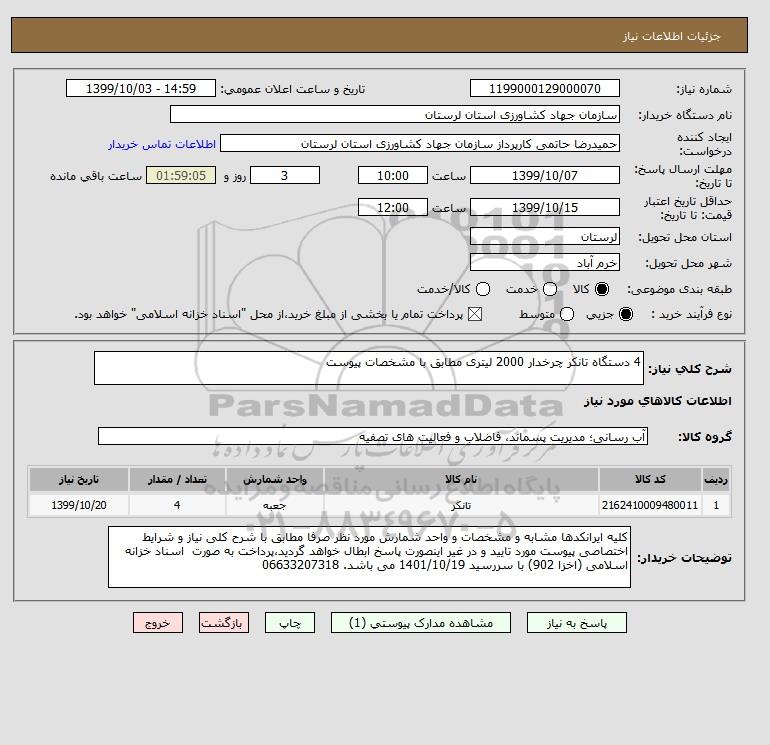Select the خدمت radio button

[x=550, y=289]
